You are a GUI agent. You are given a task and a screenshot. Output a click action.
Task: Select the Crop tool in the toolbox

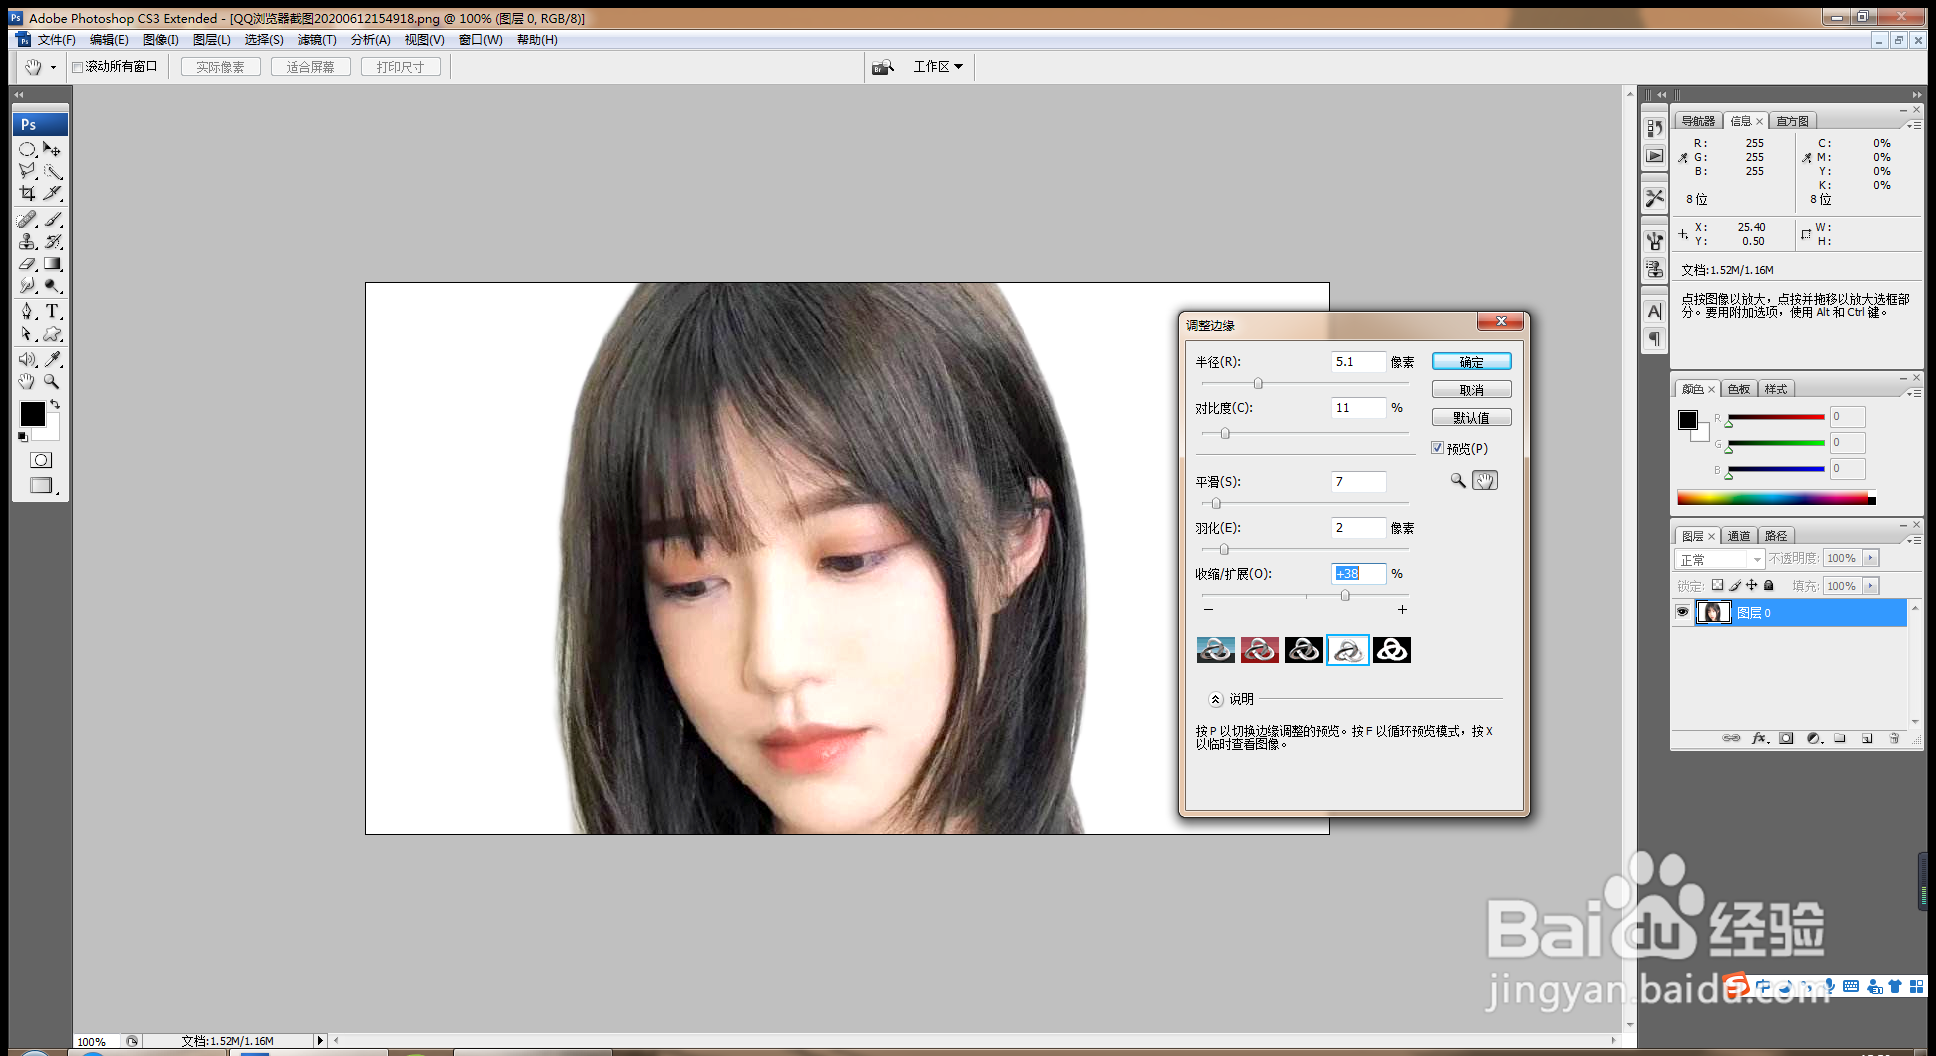[x=28, y=193]
